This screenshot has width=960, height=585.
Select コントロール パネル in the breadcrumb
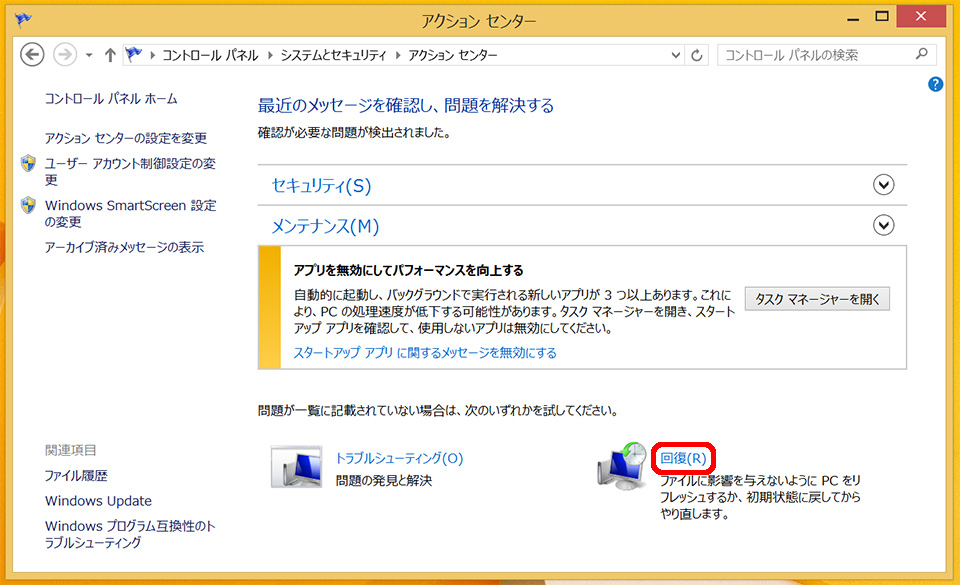(210, 56)
